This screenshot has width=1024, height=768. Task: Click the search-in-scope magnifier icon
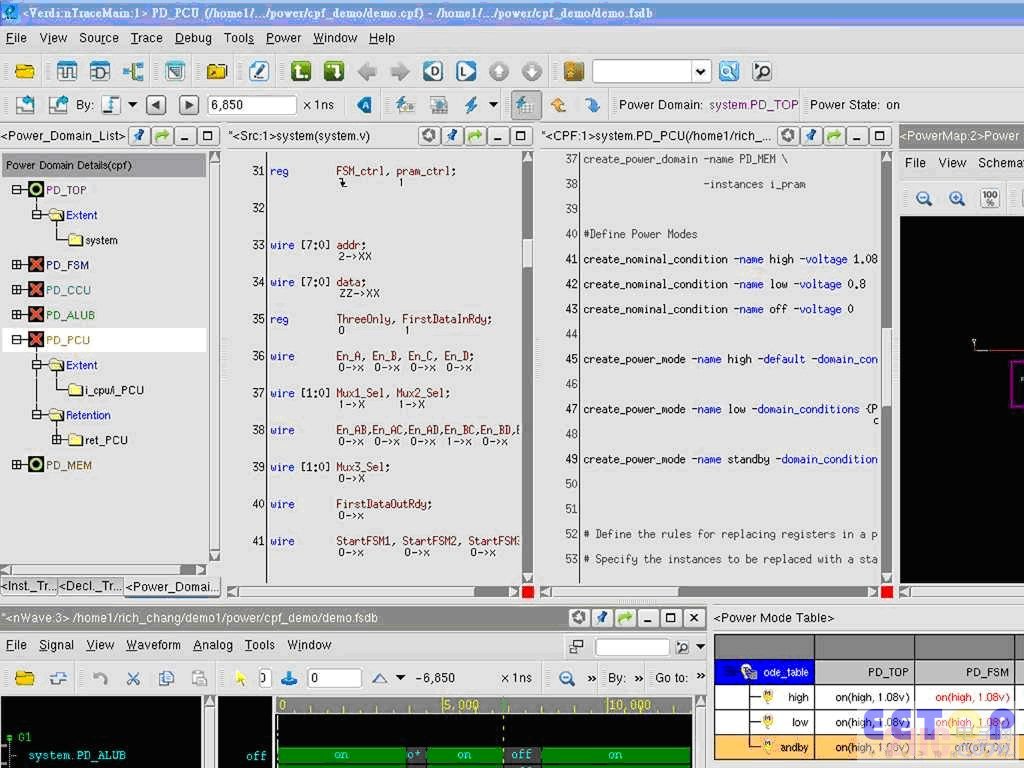pos(761,71)
